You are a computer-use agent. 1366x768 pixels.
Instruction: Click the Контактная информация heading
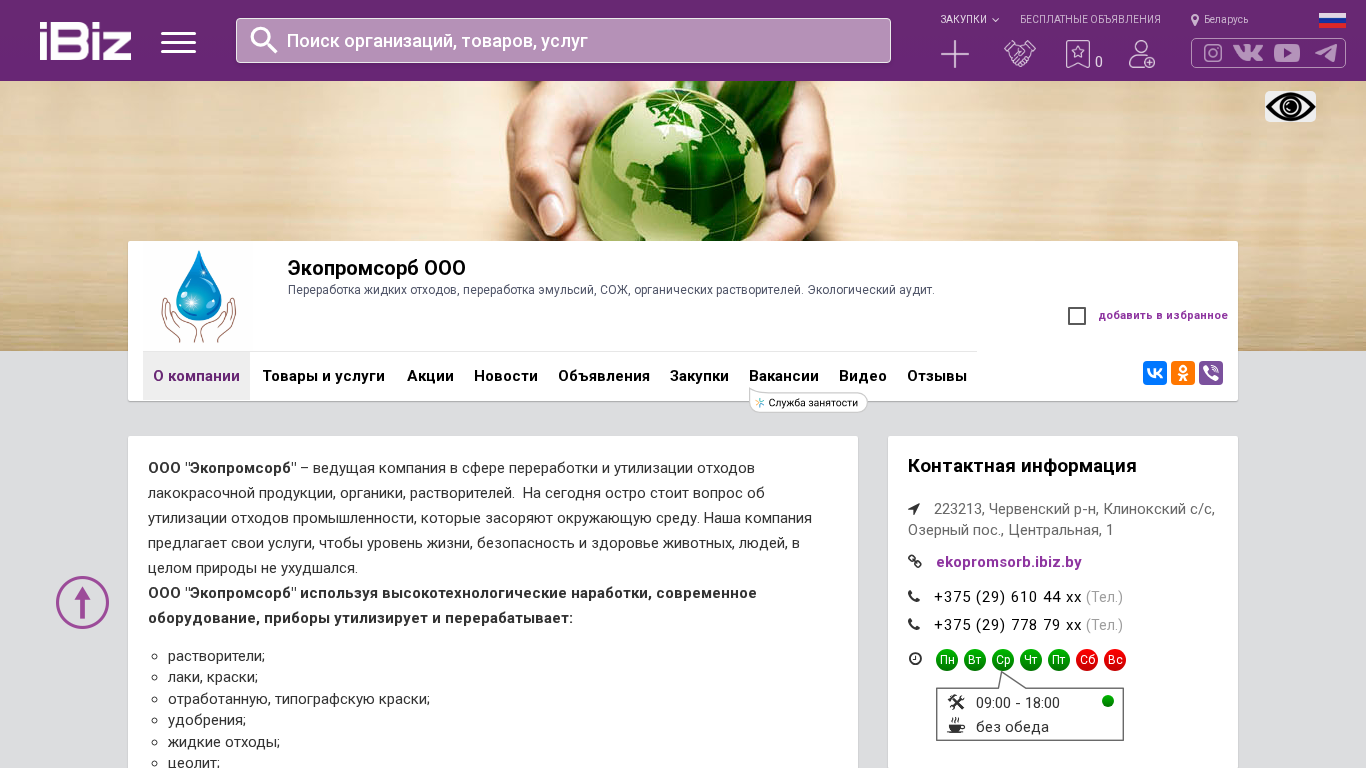[1022, 466]
